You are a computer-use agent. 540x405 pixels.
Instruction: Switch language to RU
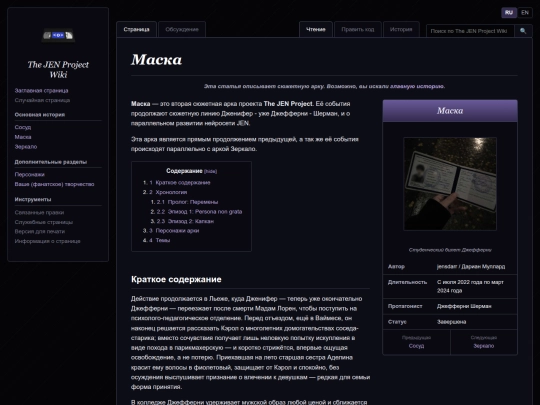(509, 13)
